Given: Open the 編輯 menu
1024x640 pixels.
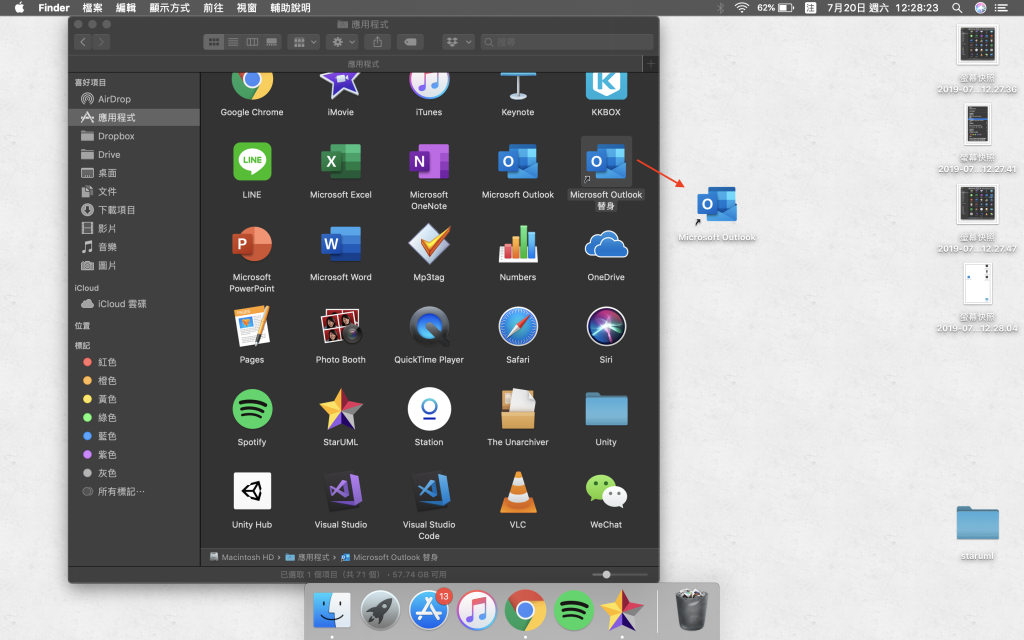Looking at the screenshot, I should tap(125, 8).
